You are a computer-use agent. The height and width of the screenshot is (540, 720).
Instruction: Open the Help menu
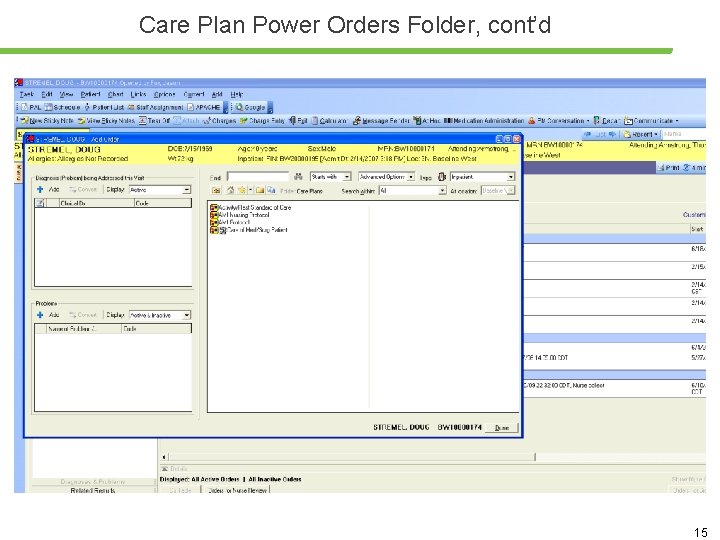[236, 94]
